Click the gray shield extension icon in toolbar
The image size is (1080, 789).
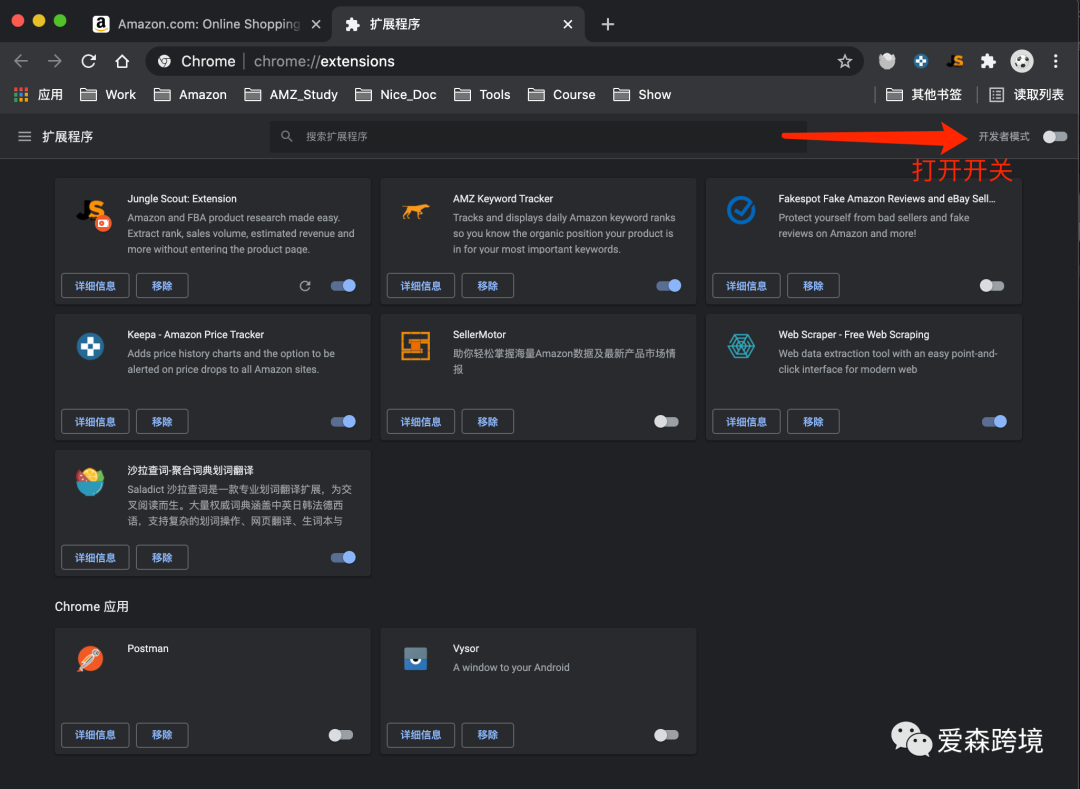[887, 61]
